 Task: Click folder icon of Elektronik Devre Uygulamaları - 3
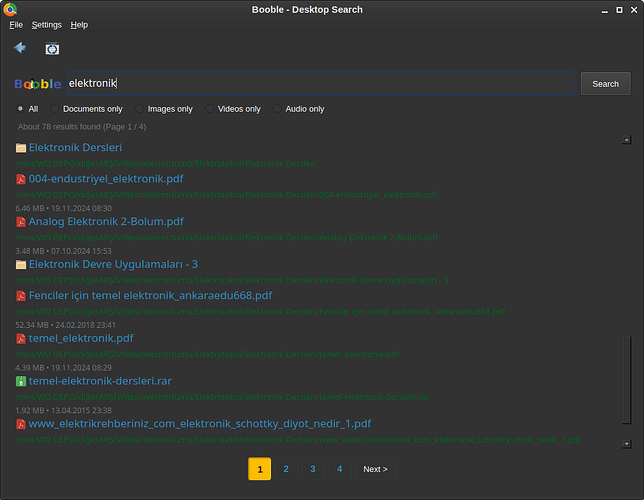click(x=21, y=265)
